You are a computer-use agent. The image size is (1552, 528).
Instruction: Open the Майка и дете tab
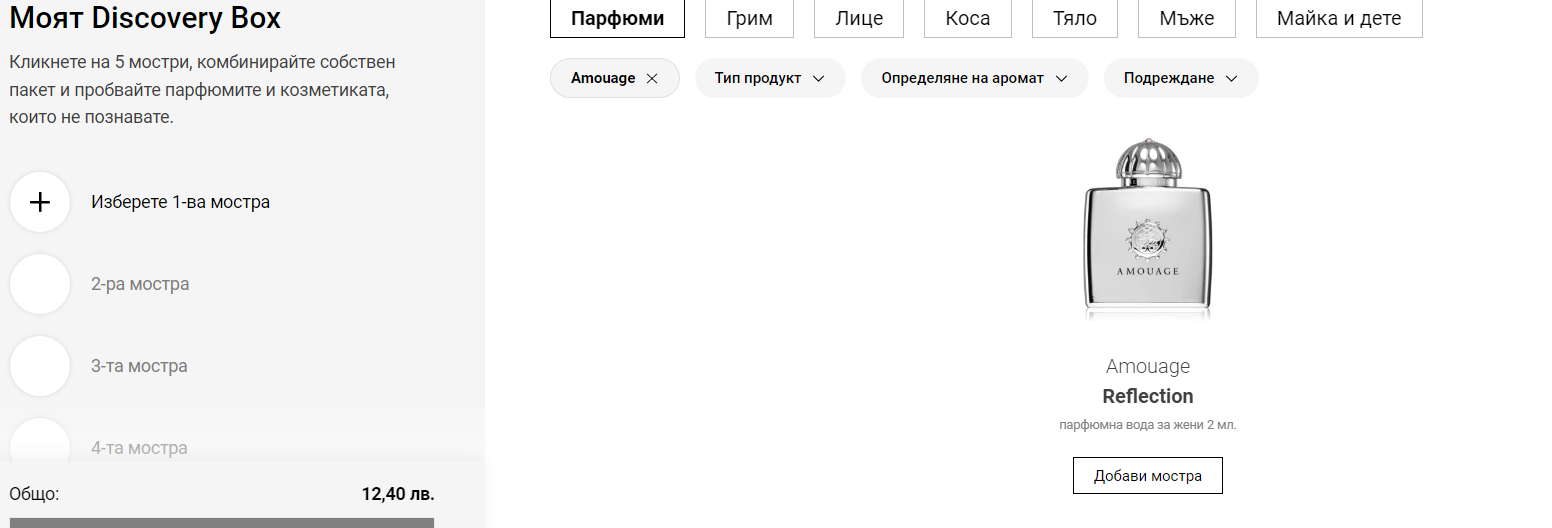click(x=1338, y=18)
